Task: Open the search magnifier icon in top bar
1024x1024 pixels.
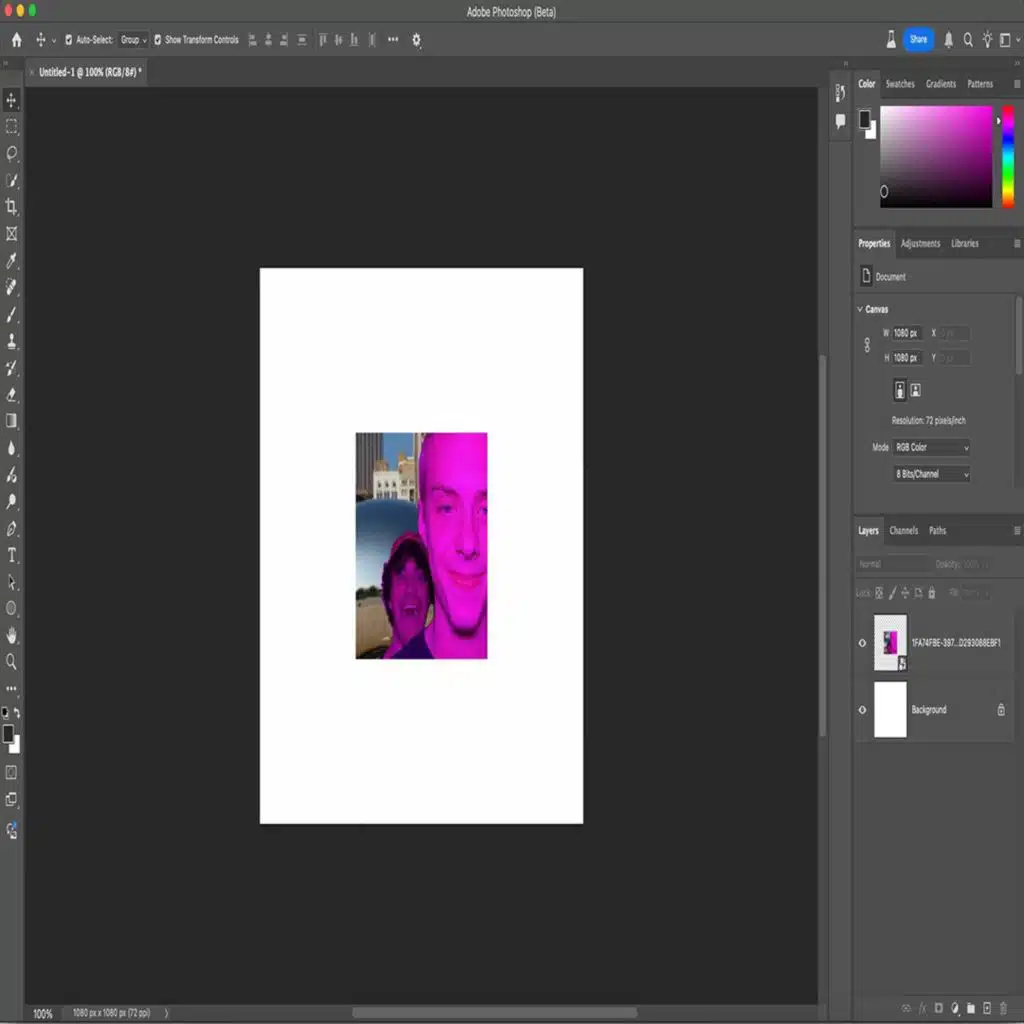Action: tap(967, 40)
